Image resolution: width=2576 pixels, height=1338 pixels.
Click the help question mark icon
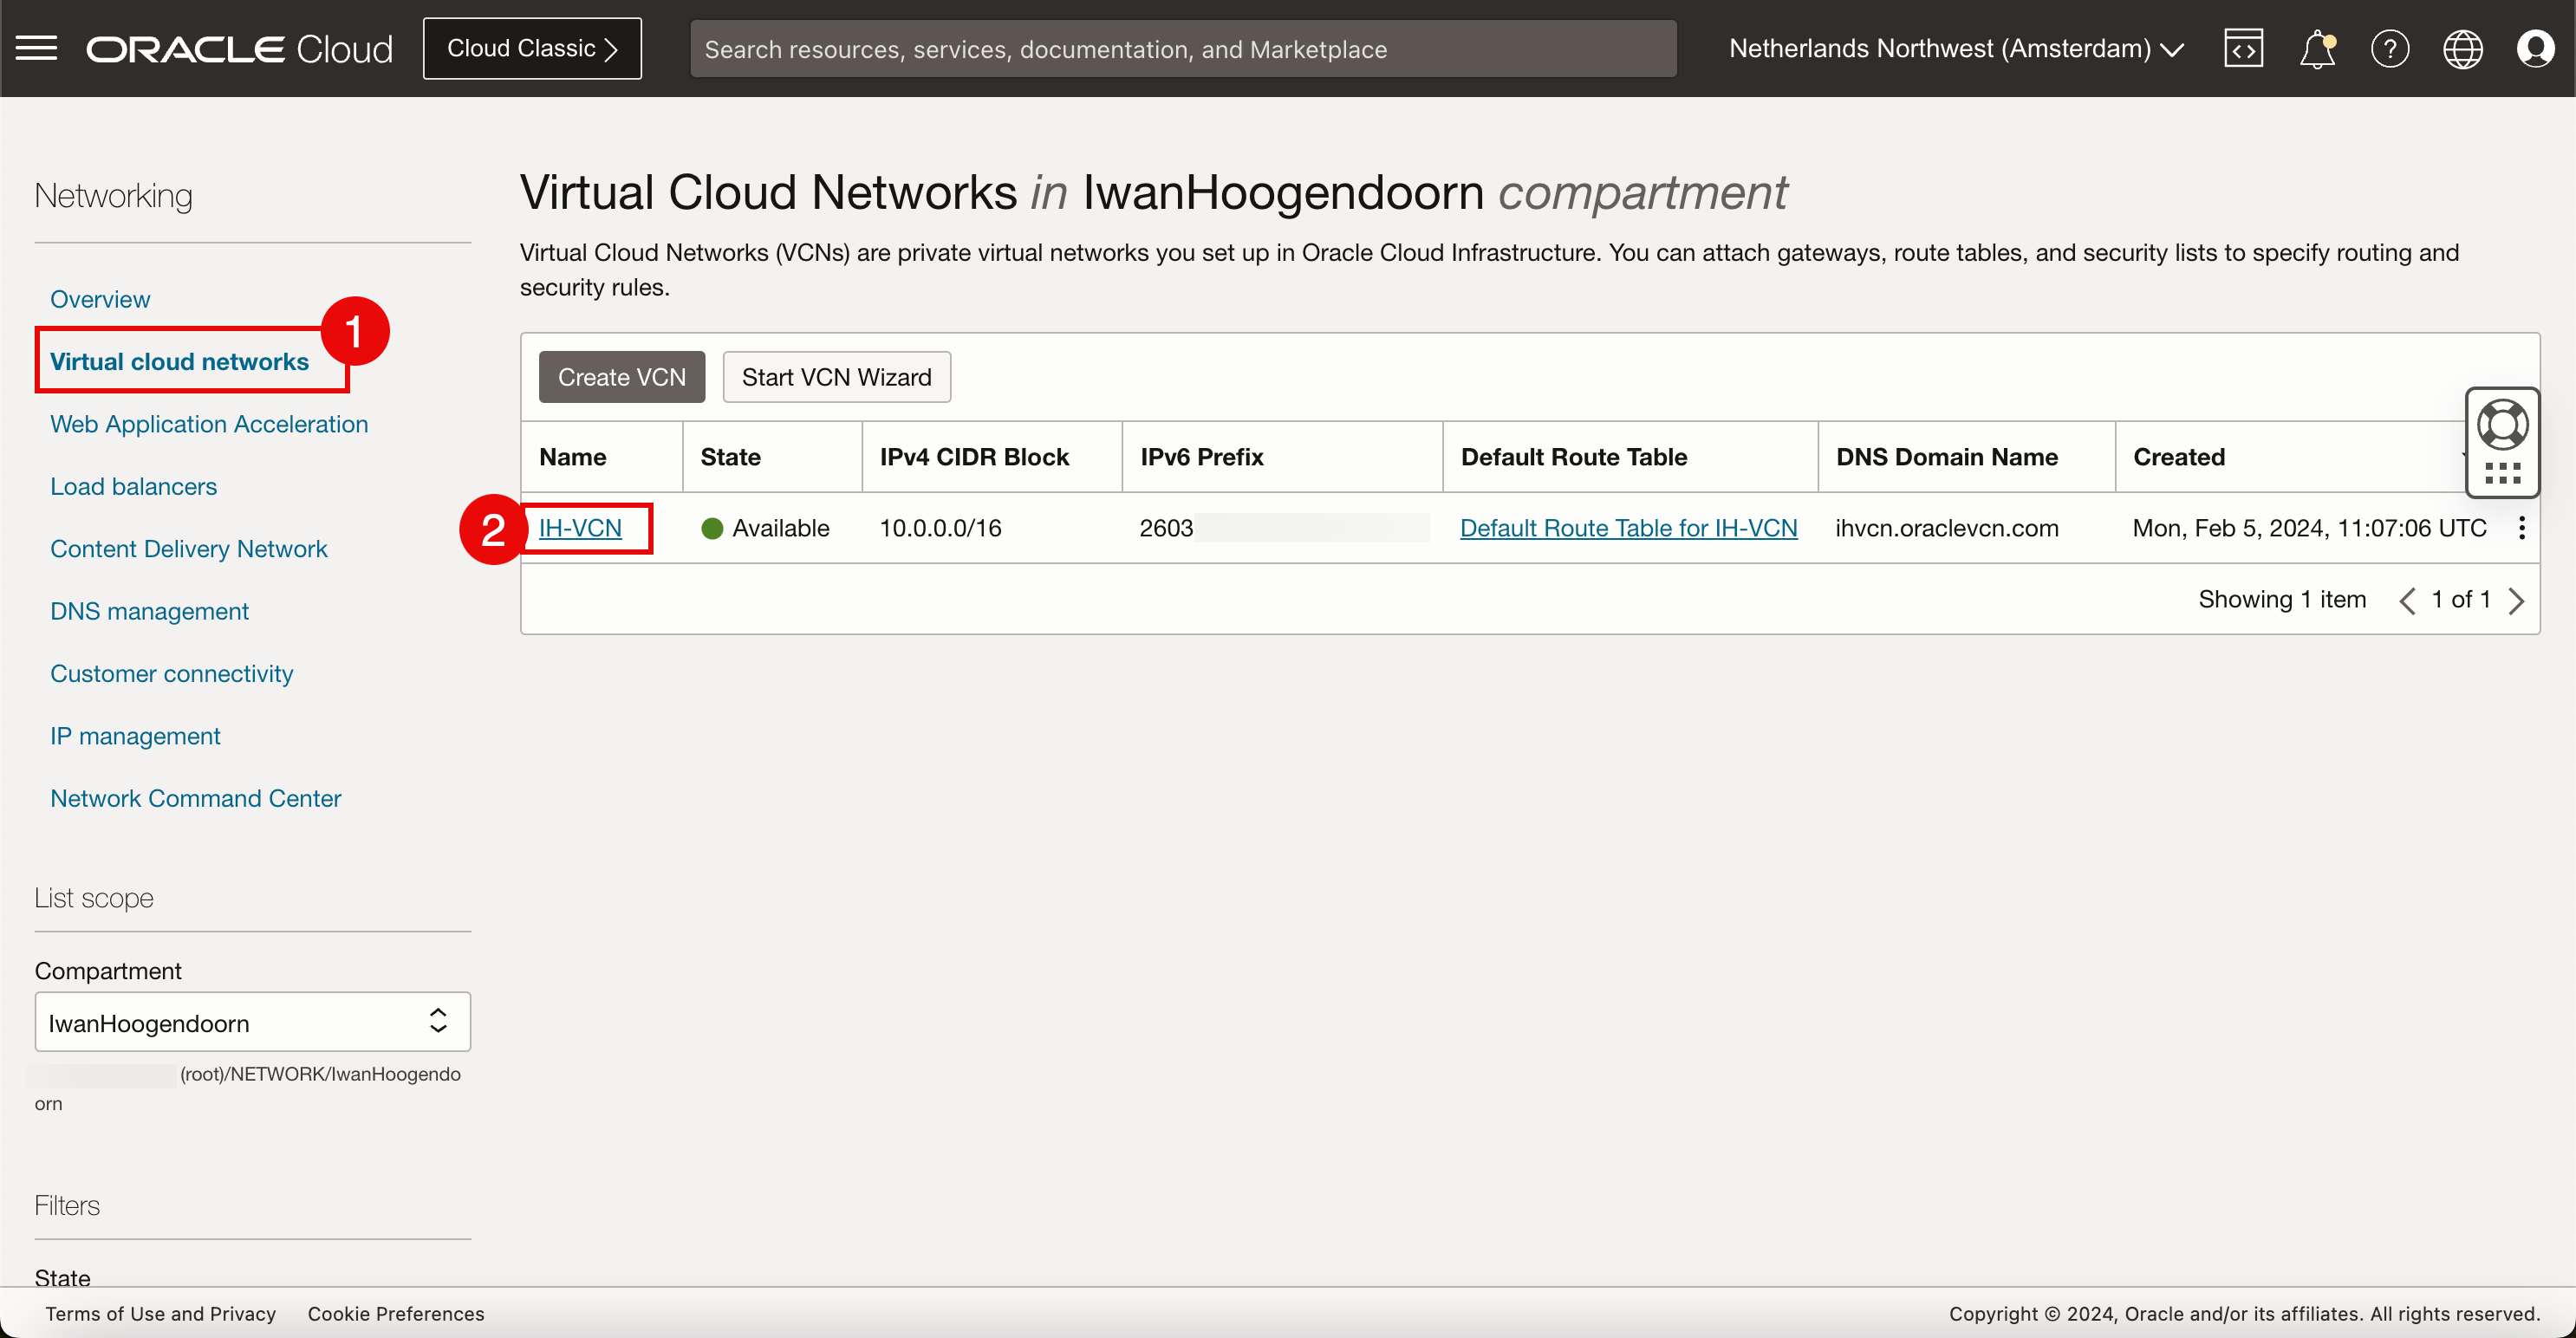(2389, 48)
